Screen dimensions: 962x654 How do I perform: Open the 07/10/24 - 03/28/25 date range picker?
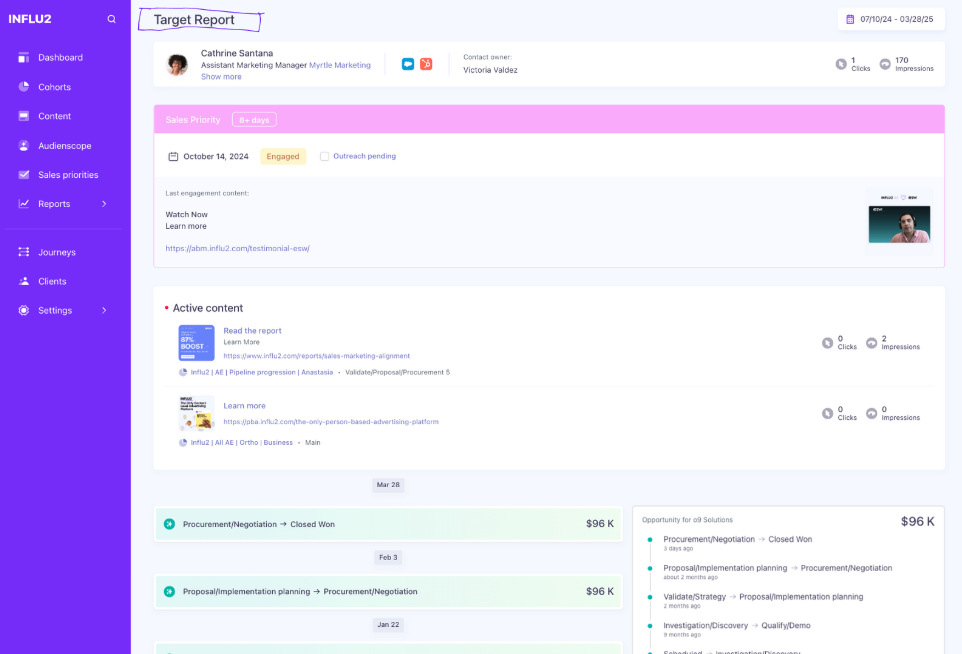pos(891,19)
